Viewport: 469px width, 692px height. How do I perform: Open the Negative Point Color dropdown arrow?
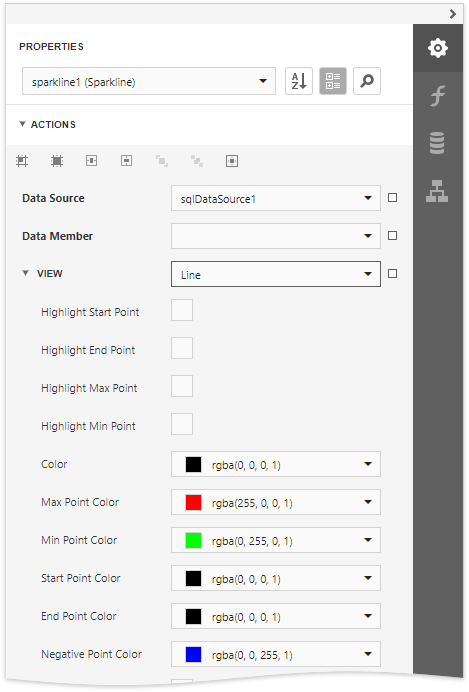coord(368,654)
